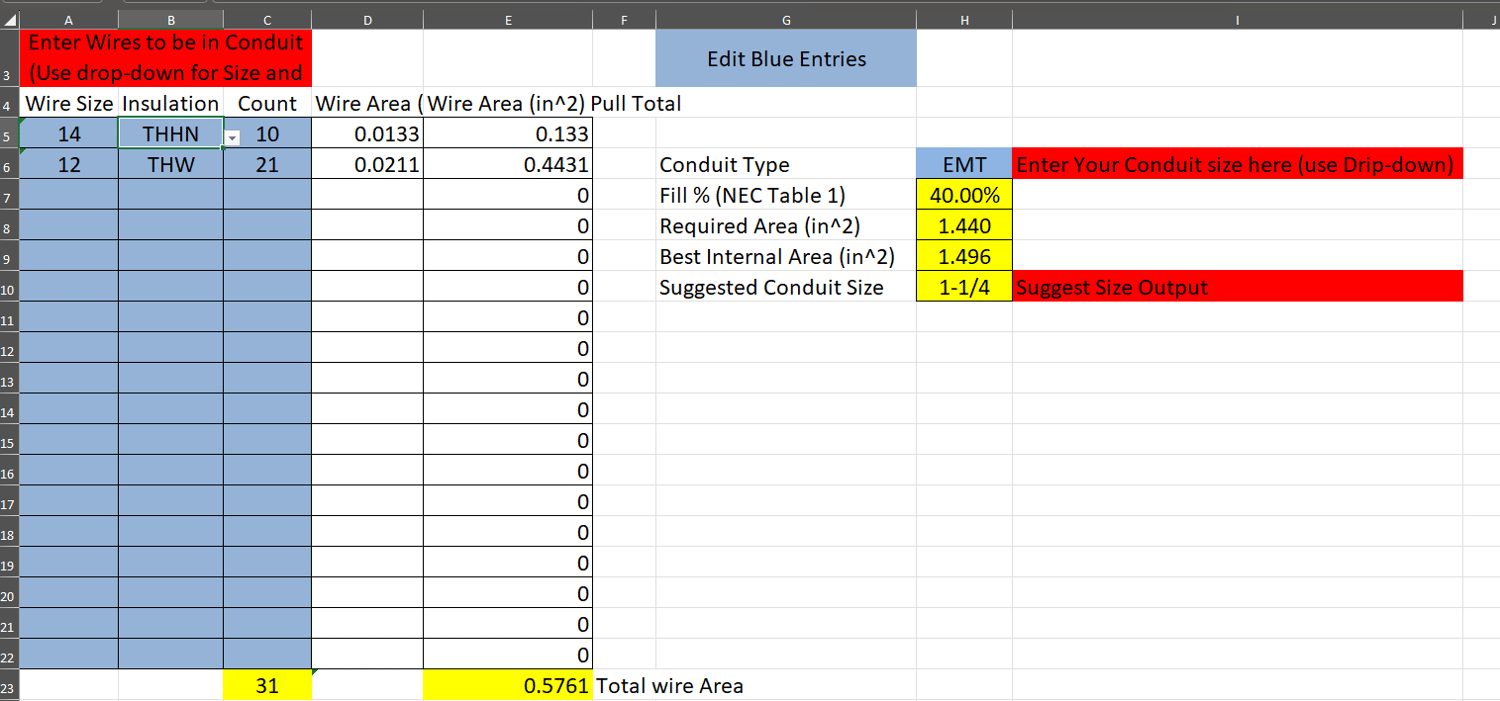1500x701 pixels.
Task: Select the Enter Wires to be in Conduit header
Action: [166, 58]
